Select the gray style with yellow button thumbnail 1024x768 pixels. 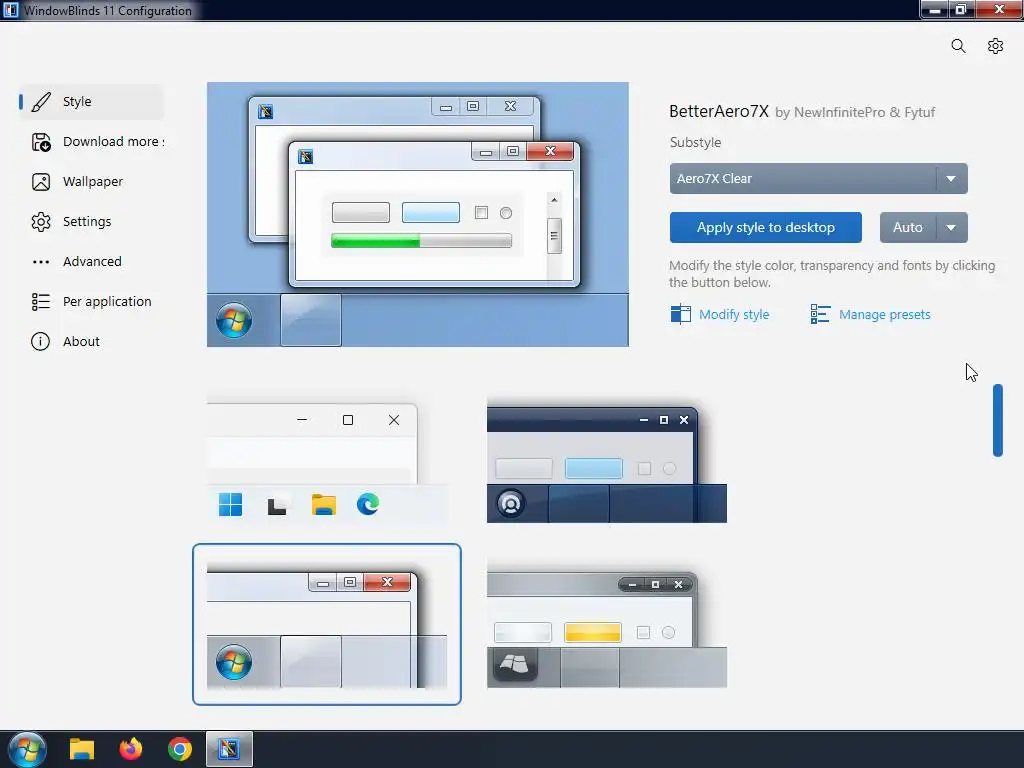click(607, 624)
